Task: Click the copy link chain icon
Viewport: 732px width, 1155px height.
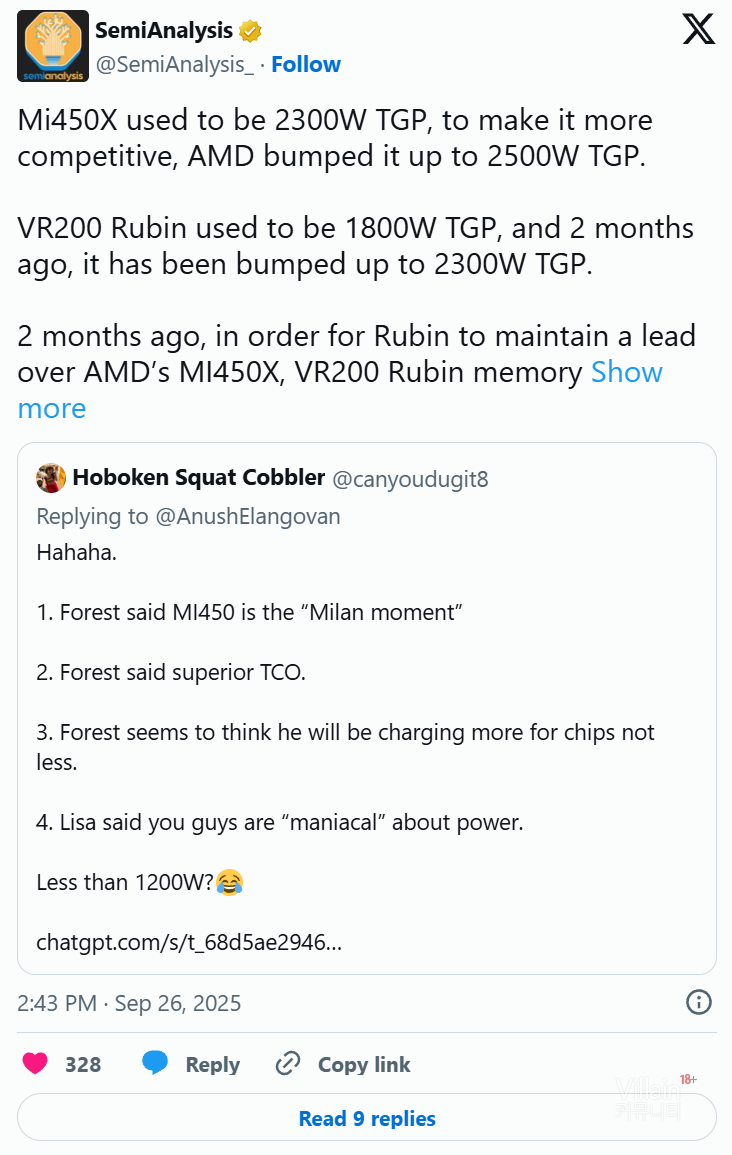Action: [x=288, y=1064]
